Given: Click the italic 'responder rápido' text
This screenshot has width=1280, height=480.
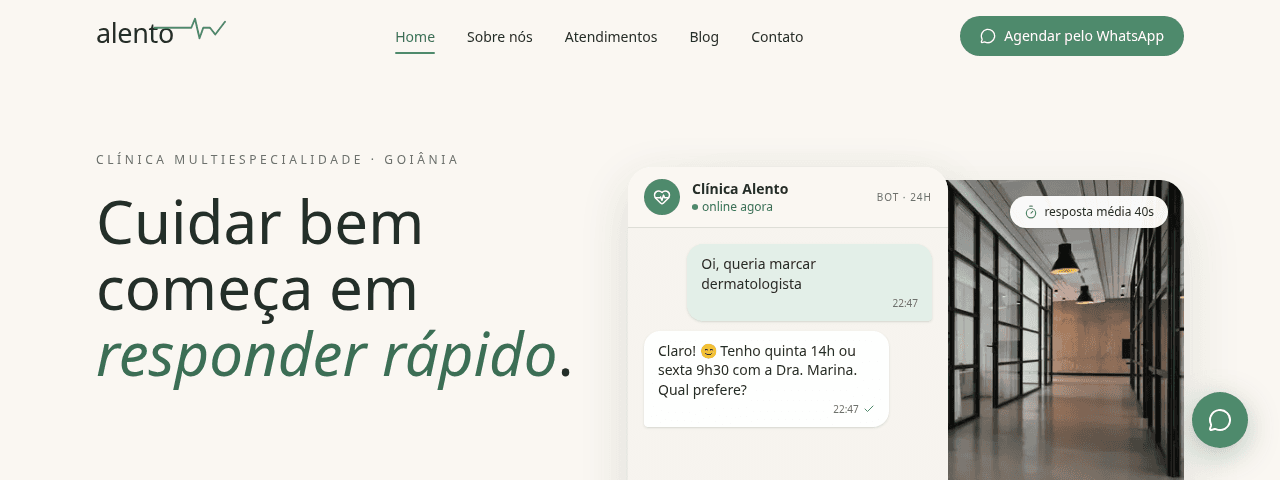Looking at the screenshot, I should pos(326,354).
